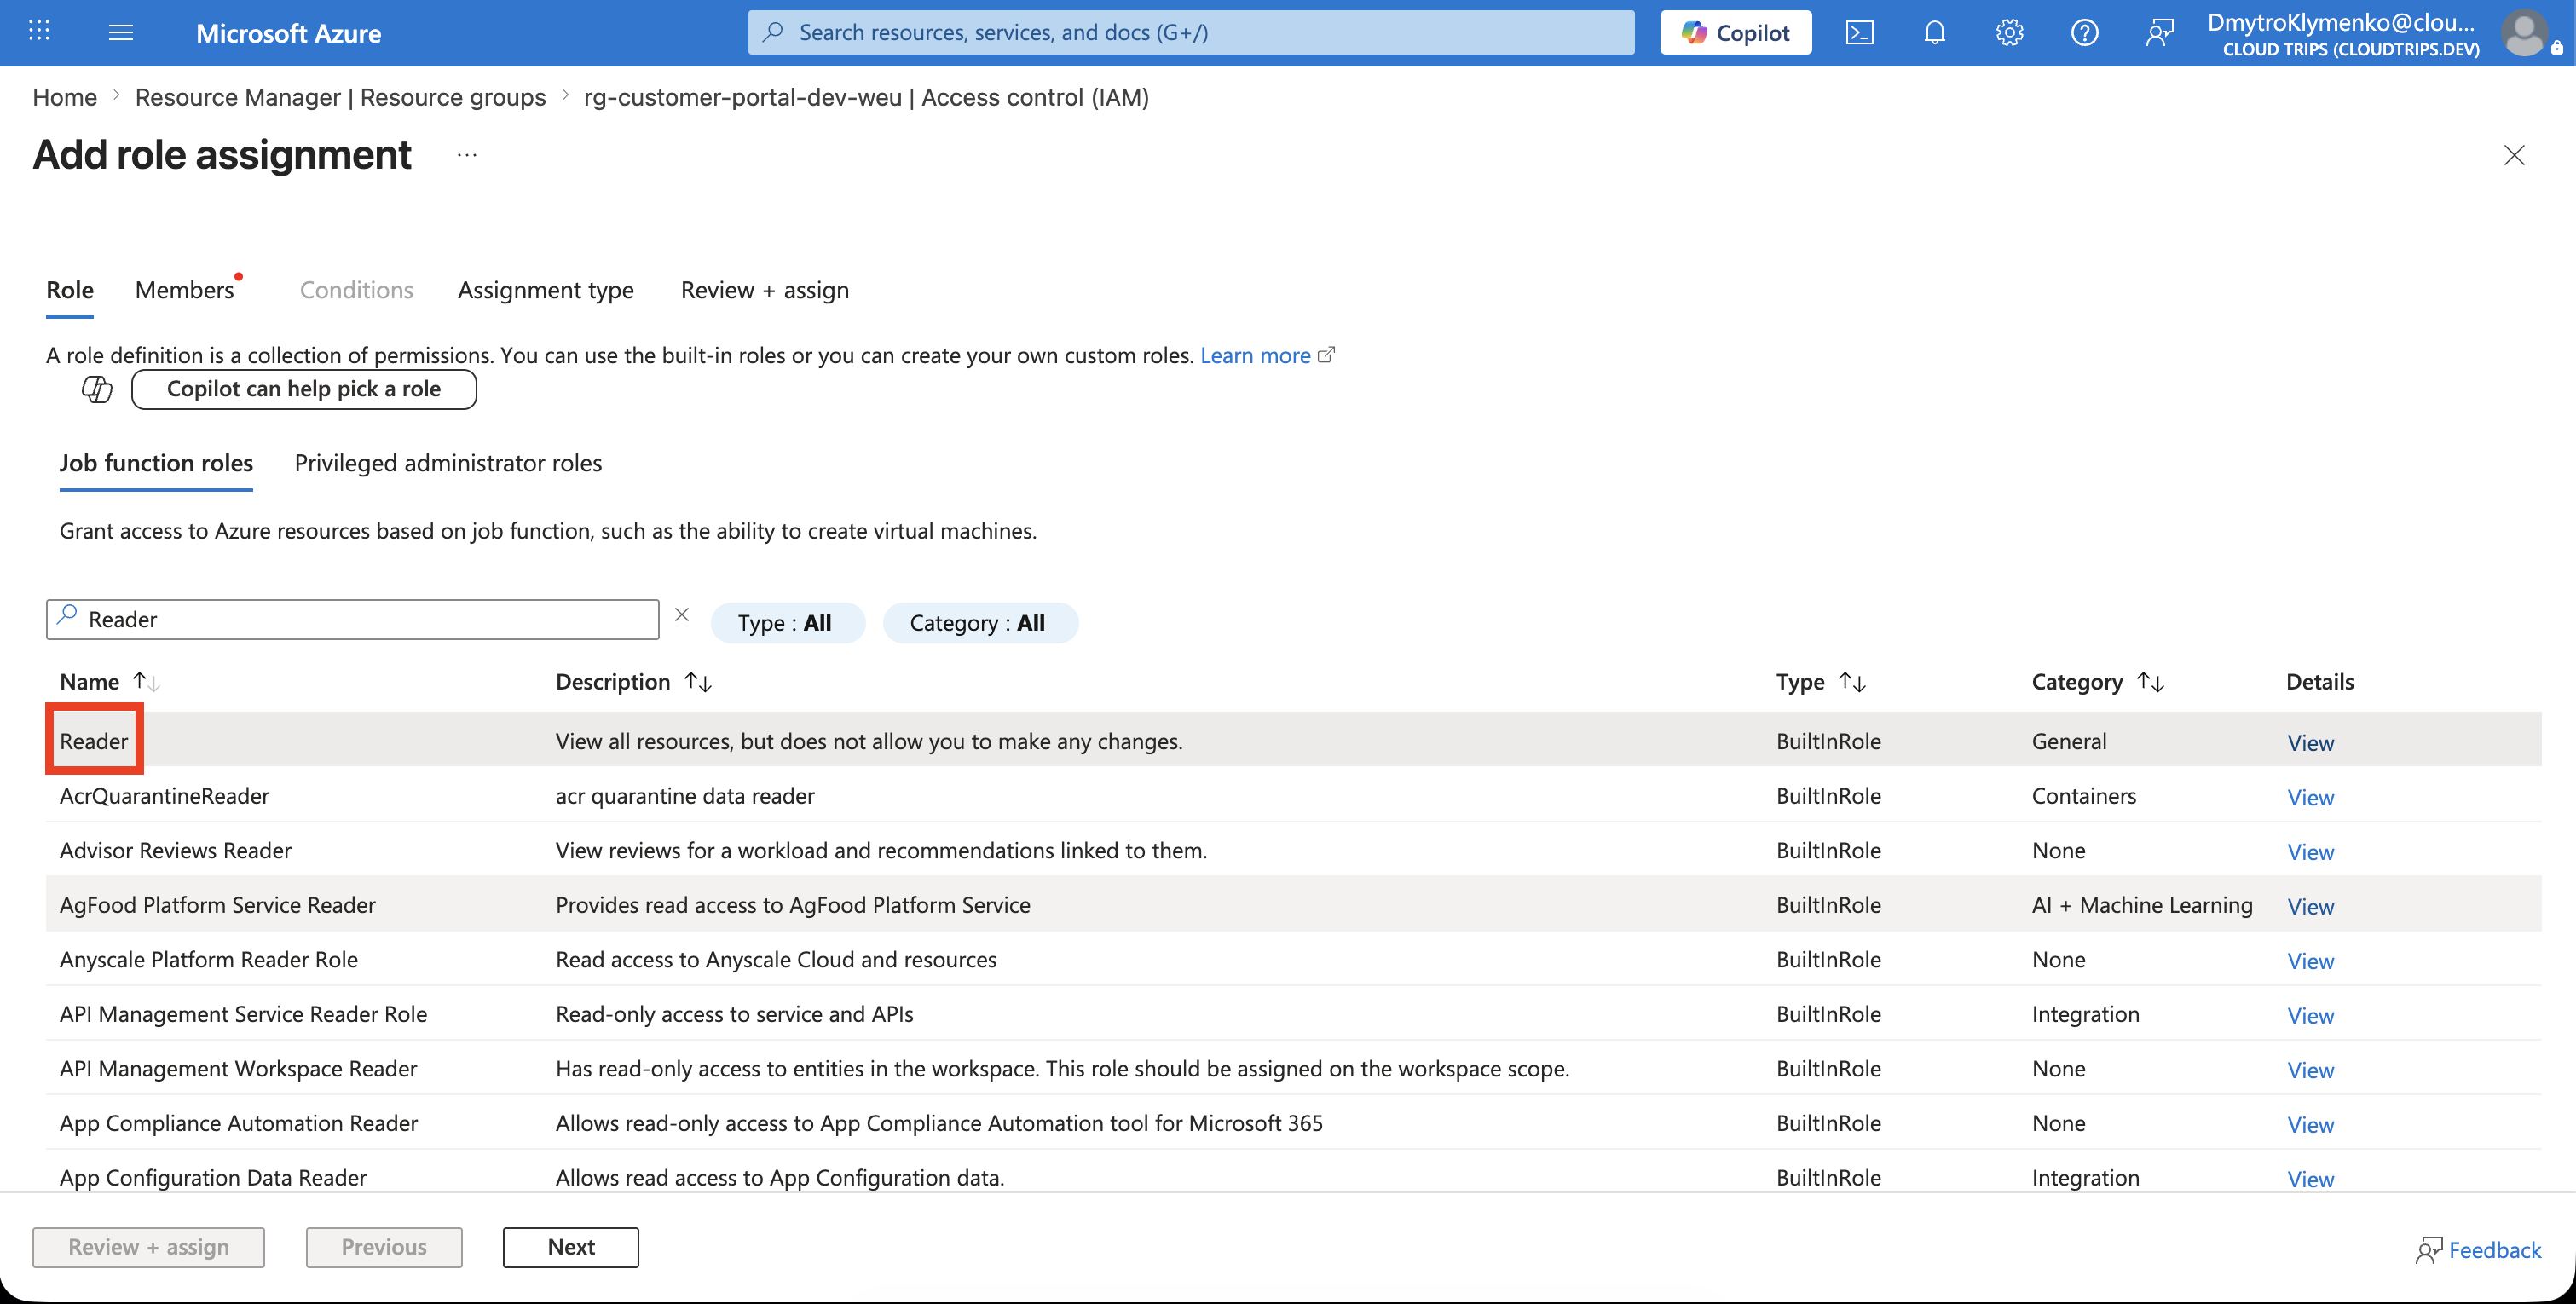View details of API Management Workspace Reader

coord(2310,1070)
